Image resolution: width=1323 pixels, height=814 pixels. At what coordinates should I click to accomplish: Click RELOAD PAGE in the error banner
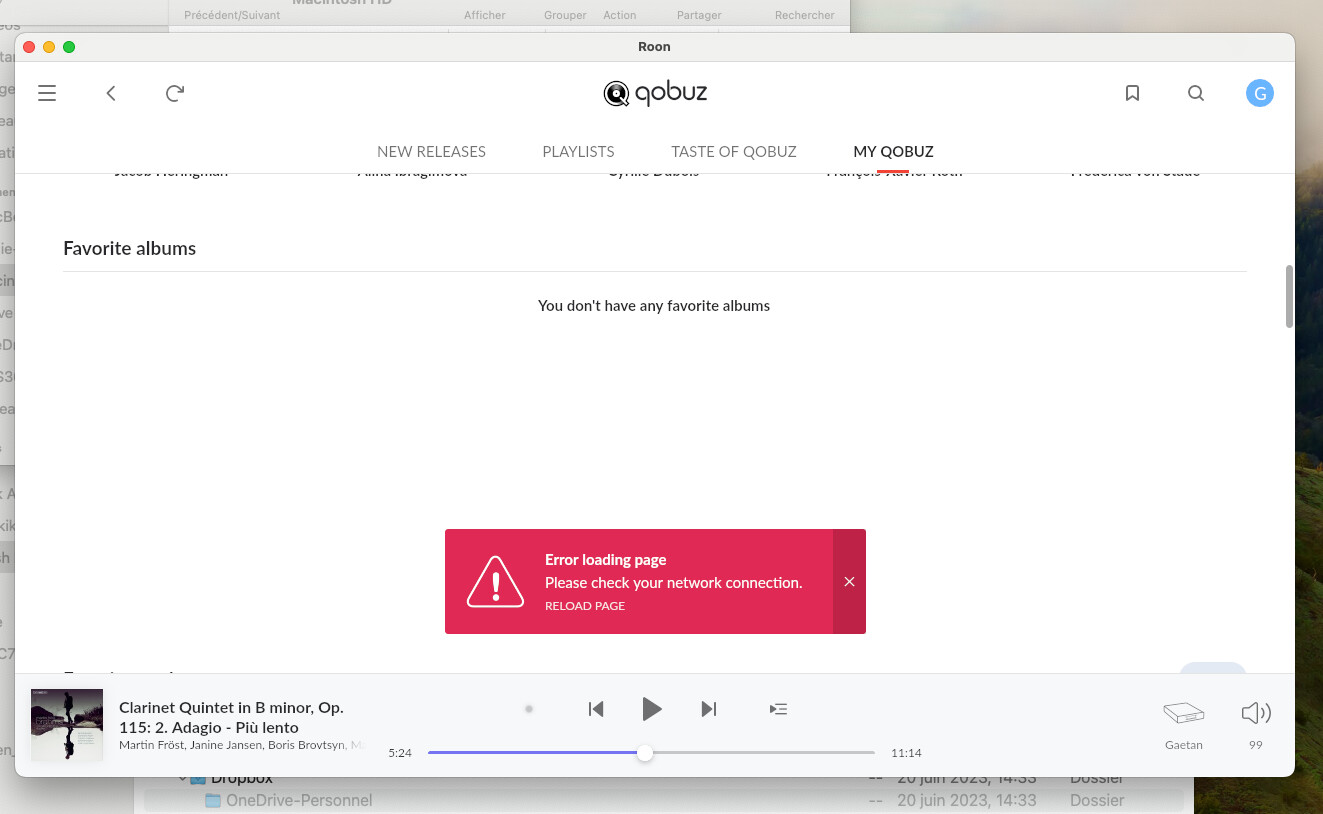point(585,606)
